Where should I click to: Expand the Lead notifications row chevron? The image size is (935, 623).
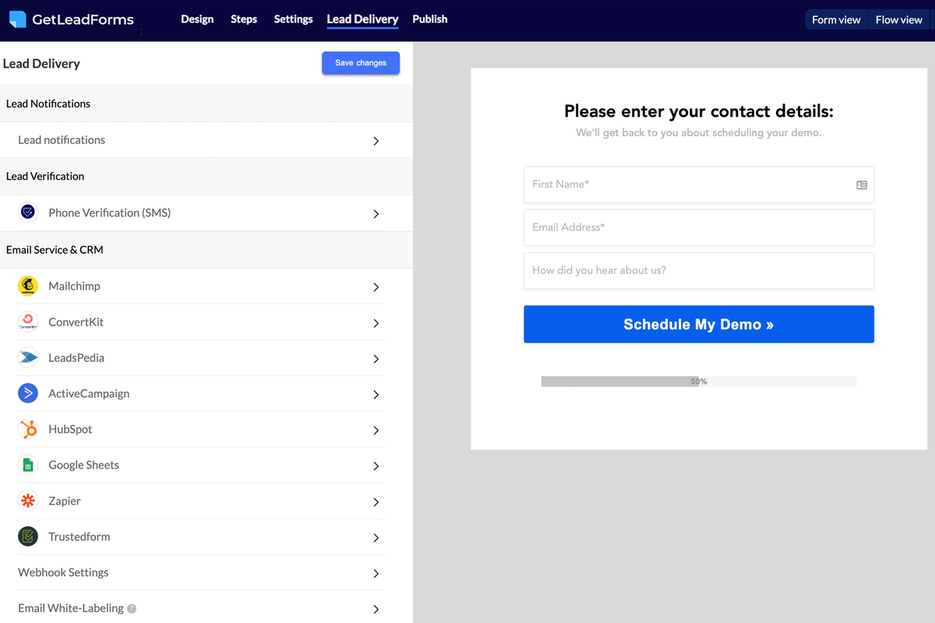376,141
